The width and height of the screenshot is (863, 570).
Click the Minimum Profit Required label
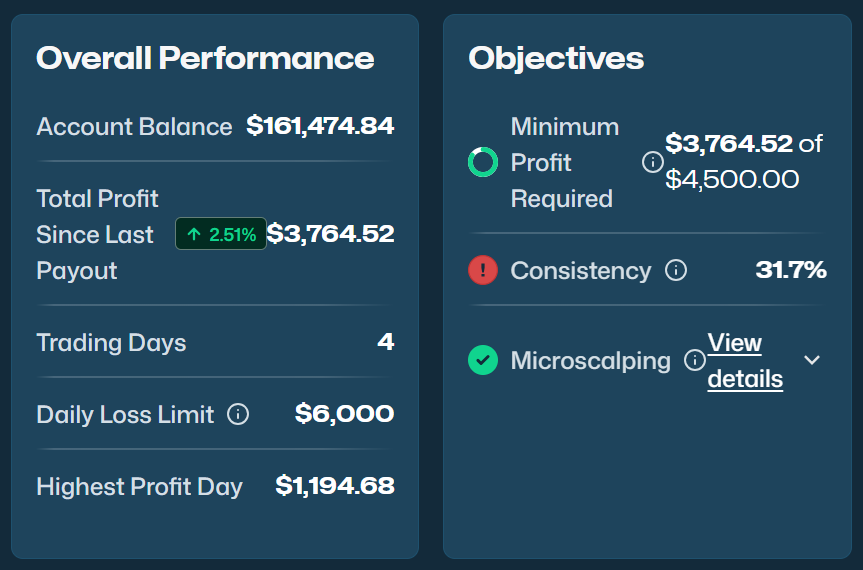565,163
